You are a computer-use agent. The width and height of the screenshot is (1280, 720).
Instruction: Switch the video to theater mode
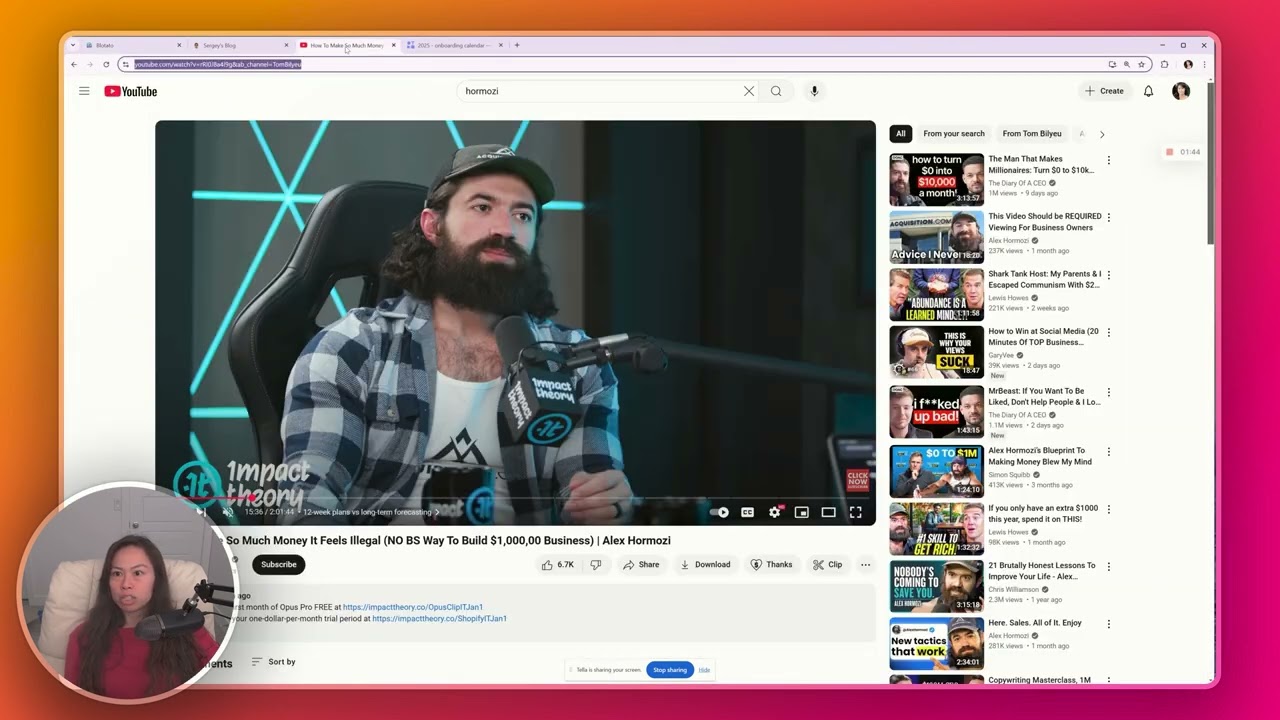click(x=828, y=512)
